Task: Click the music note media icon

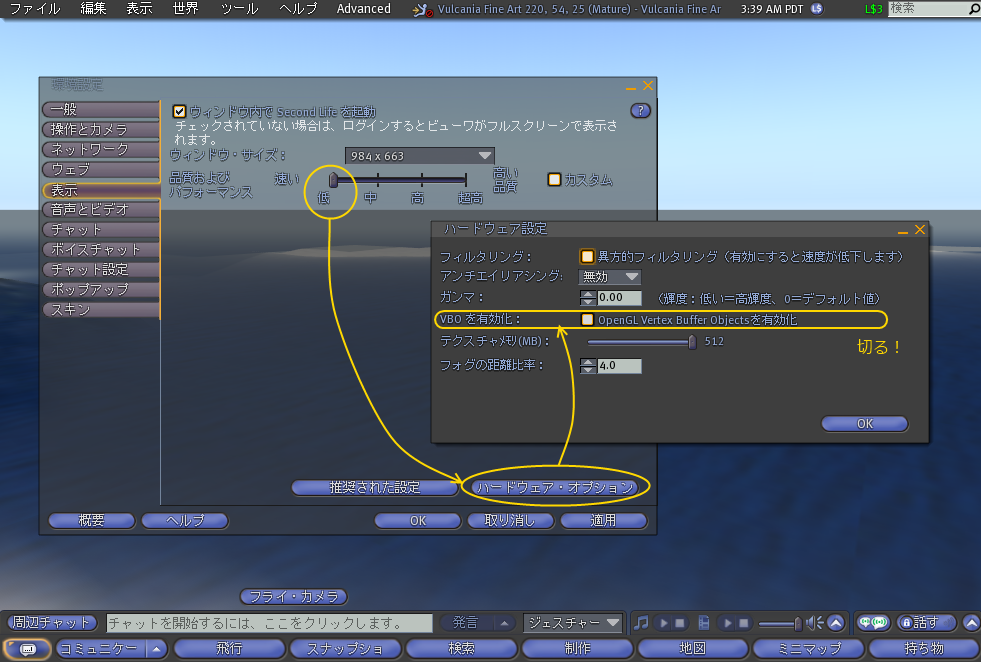Action: [641, 622]
